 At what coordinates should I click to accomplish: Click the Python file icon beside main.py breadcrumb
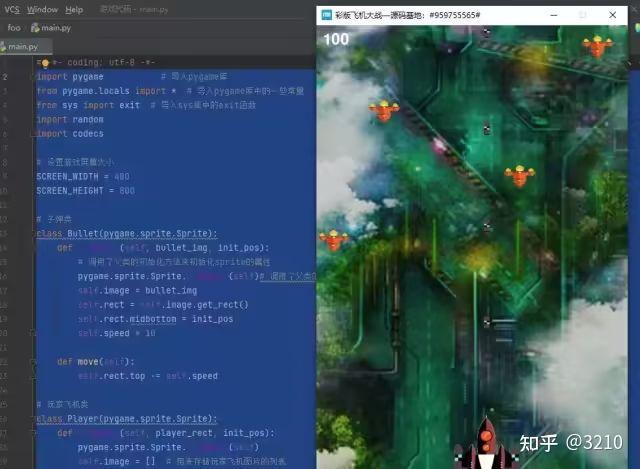pyautogui.click(x=35, y=28)
